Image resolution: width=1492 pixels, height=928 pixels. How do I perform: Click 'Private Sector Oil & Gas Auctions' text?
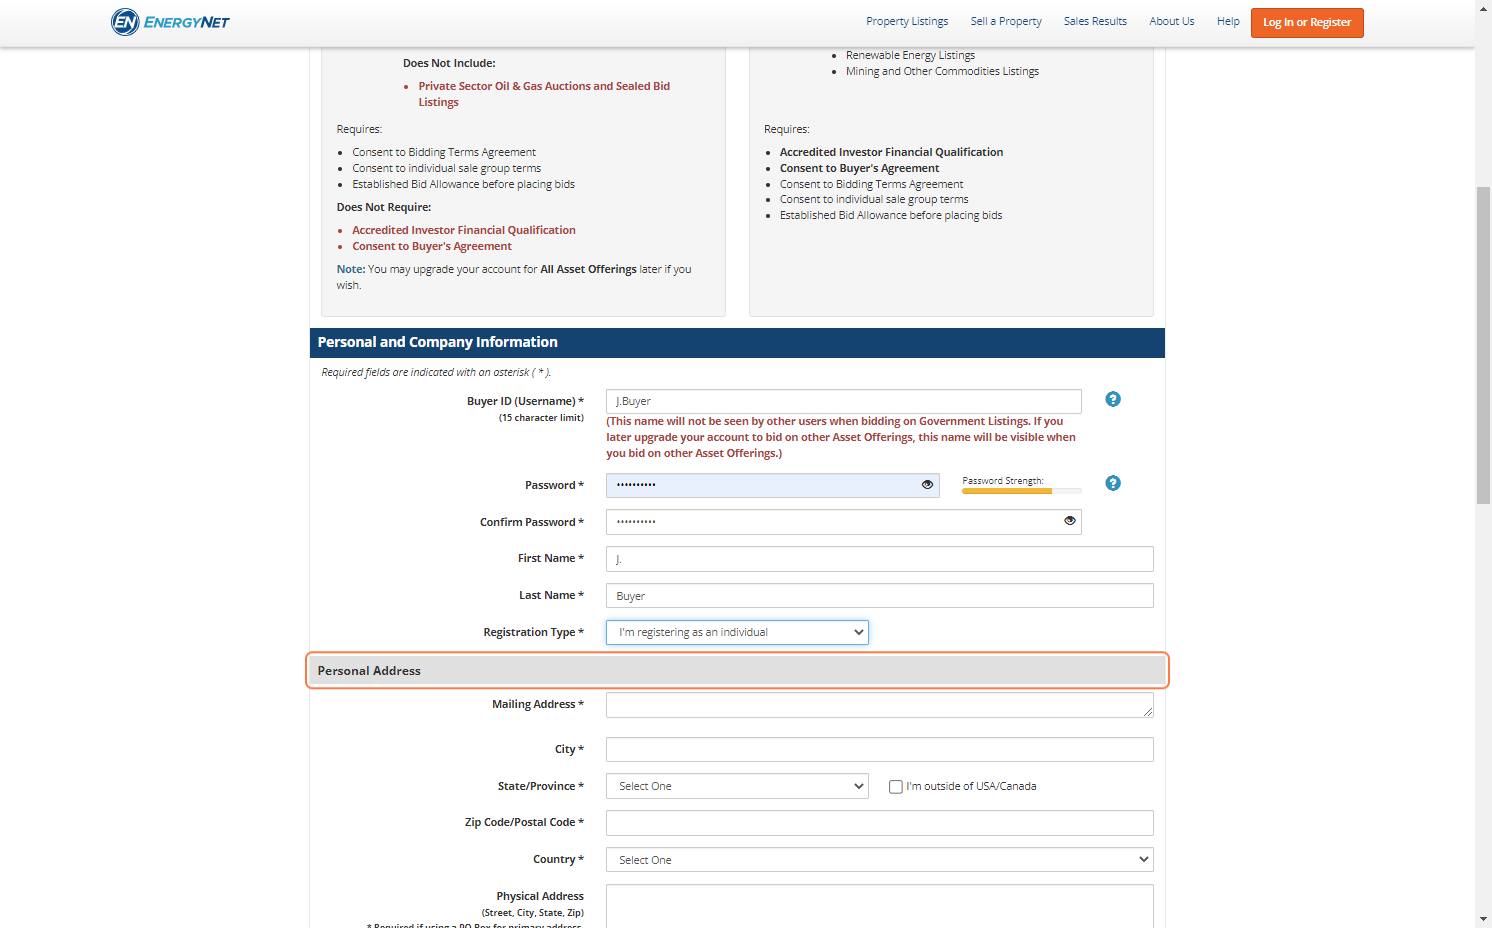point(544,94)
